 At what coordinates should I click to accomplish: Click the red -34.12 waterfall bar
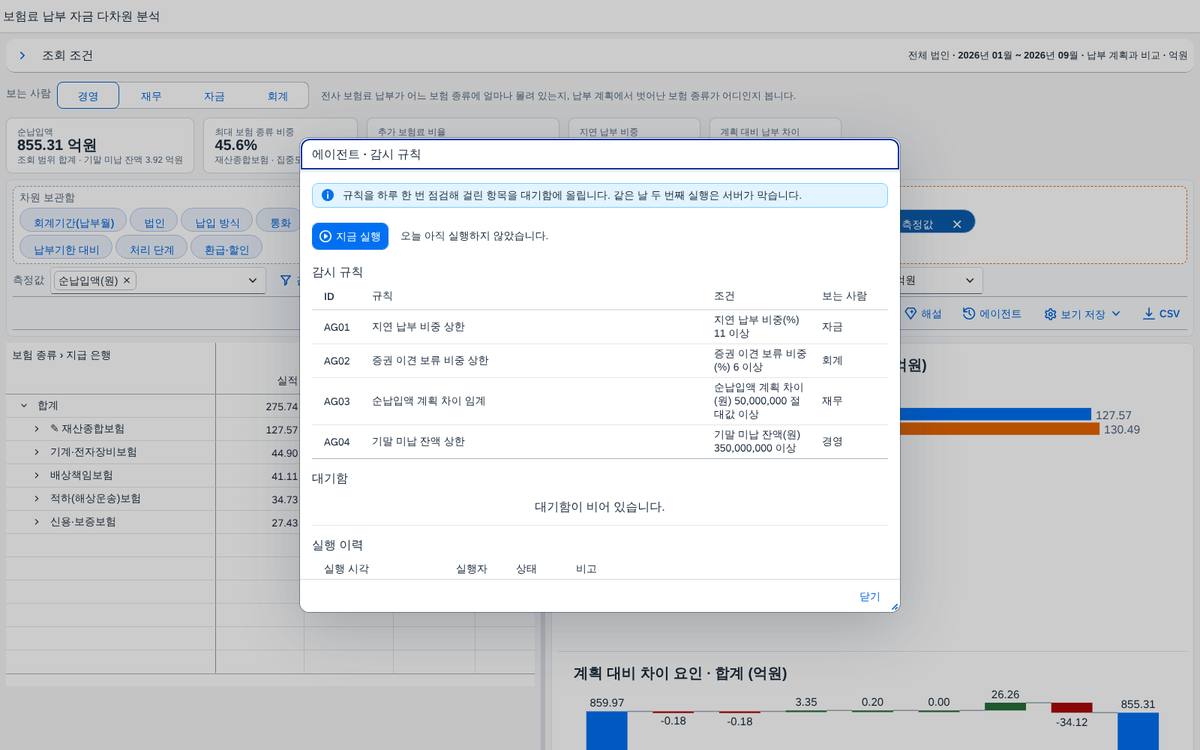[1072, 708]
